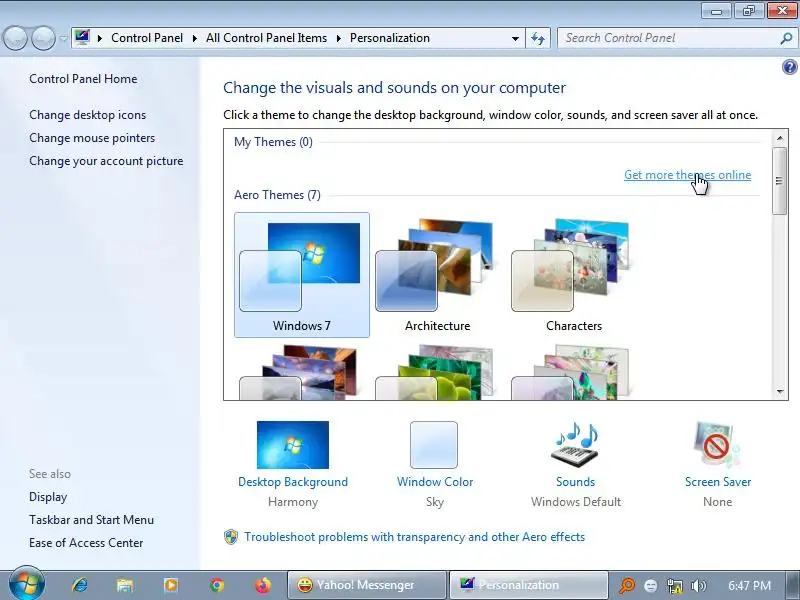The width and height of the screenshot is (800, 600).
Task: Open the Windows Start button
Action: tap(27, 584)
